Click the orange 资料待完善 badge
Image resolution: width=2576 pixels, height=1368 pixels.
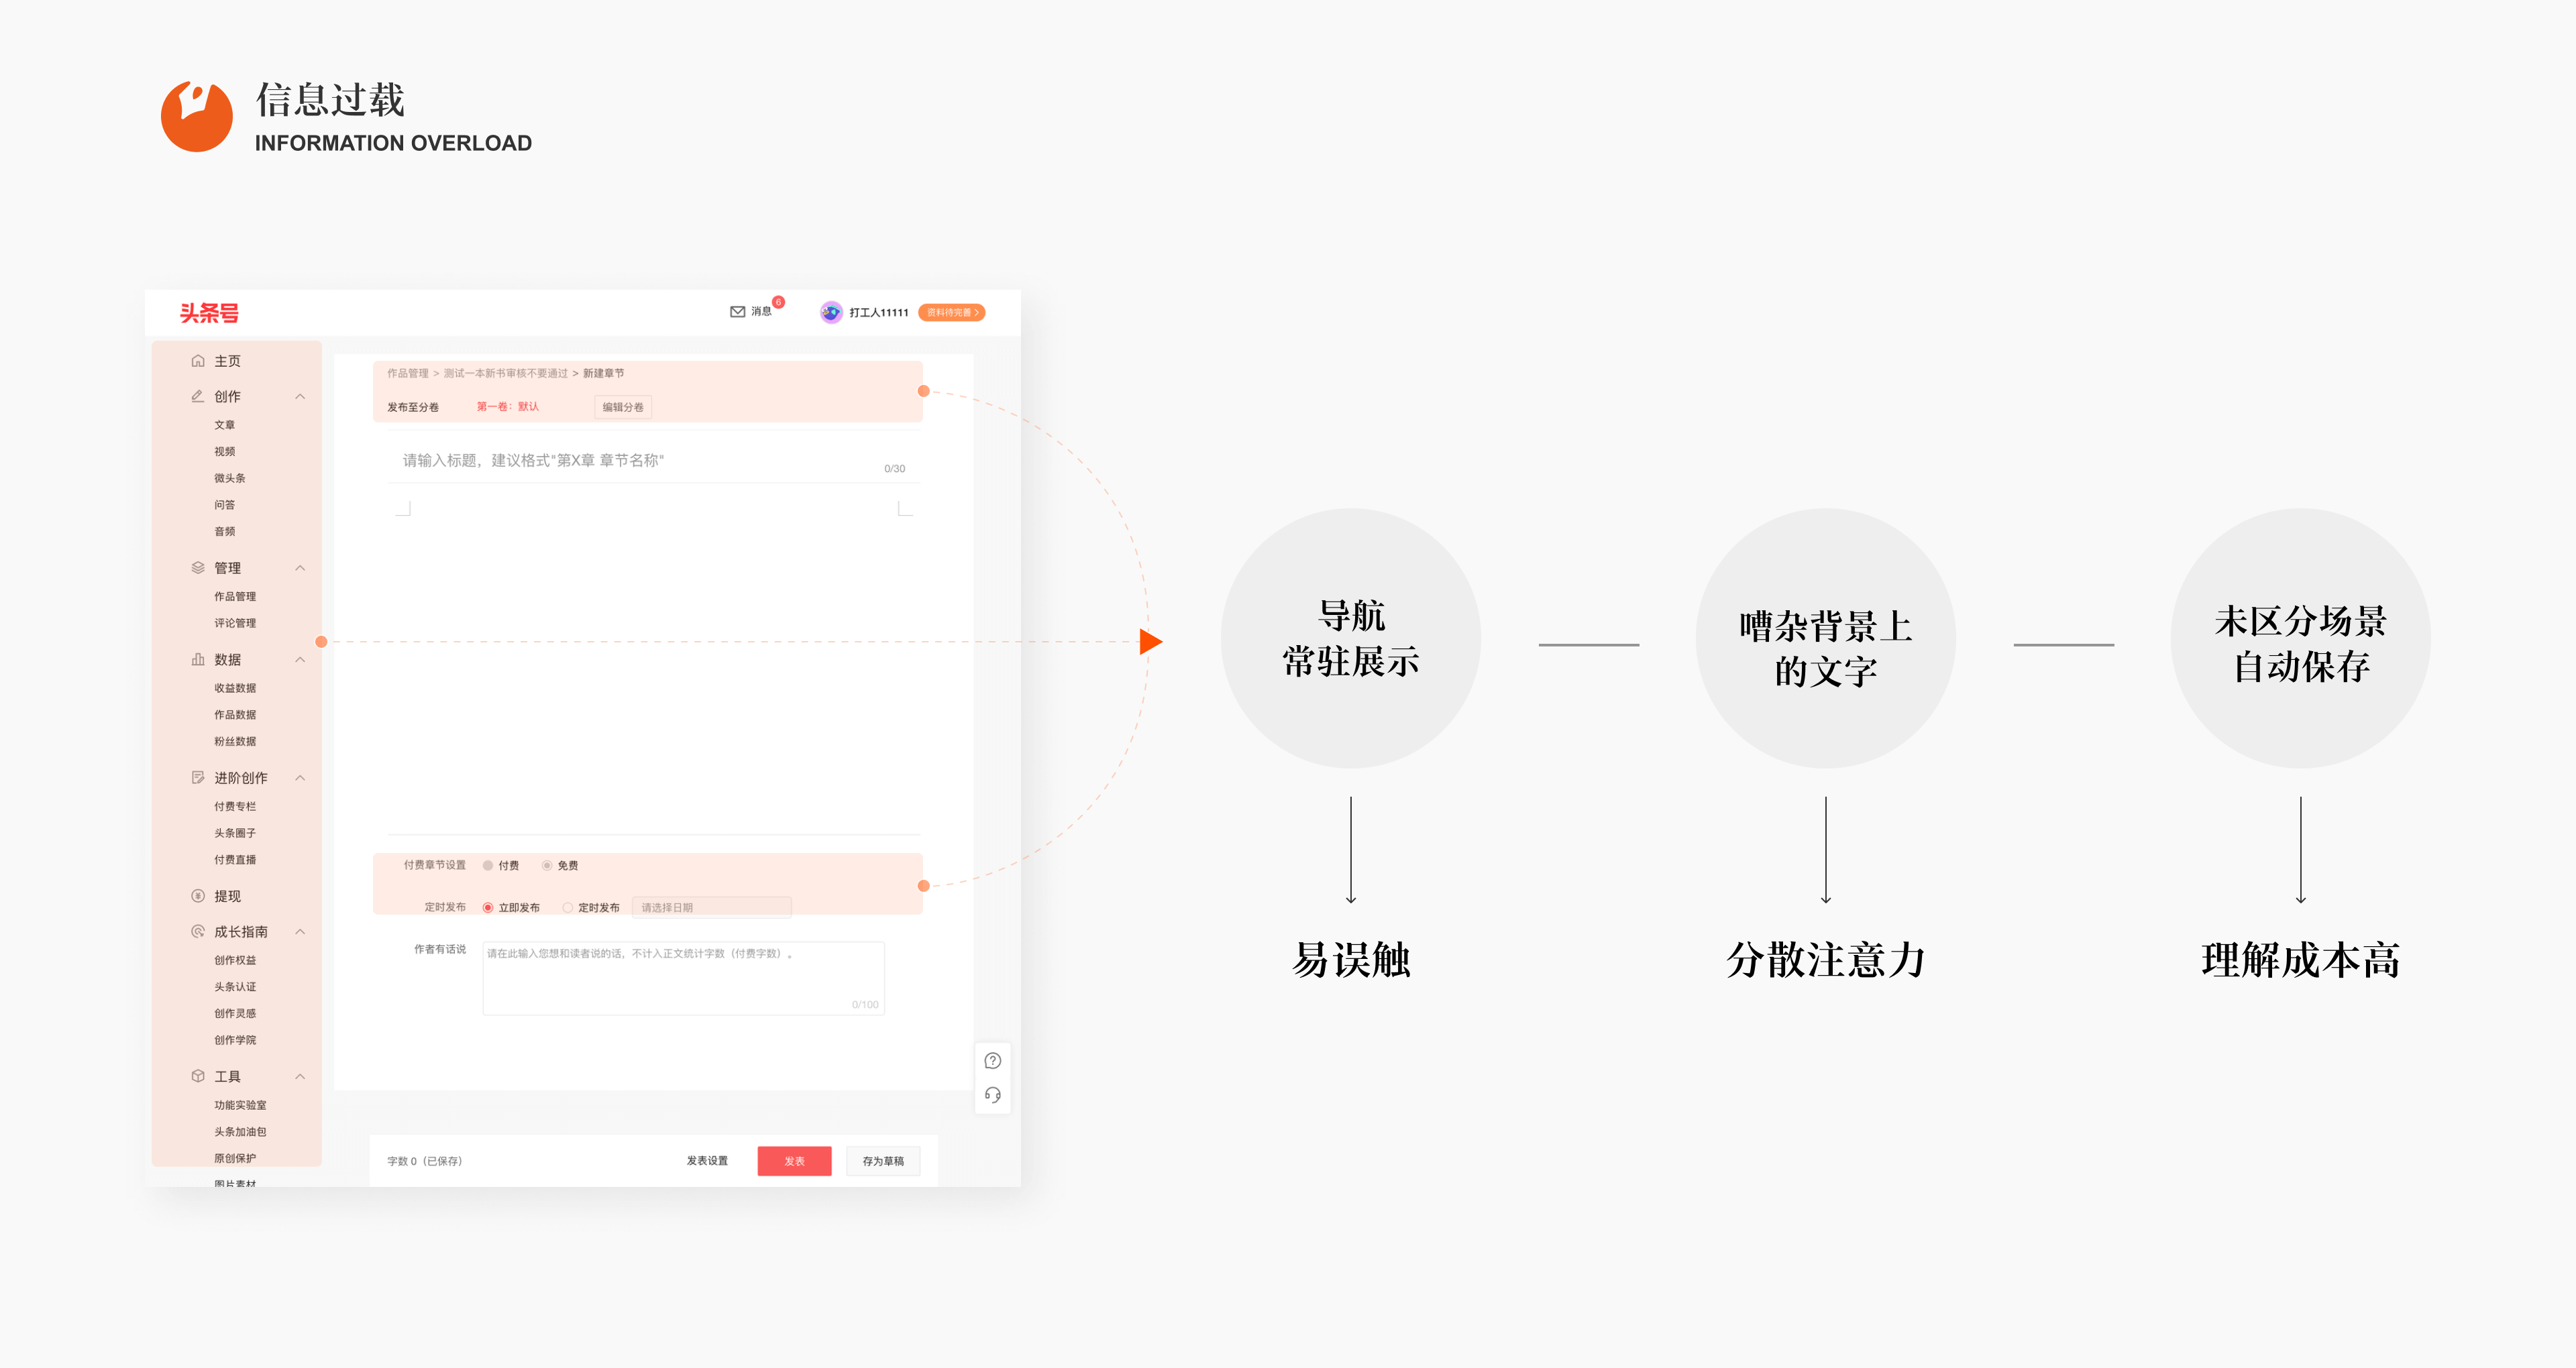[x=952, y=313]
